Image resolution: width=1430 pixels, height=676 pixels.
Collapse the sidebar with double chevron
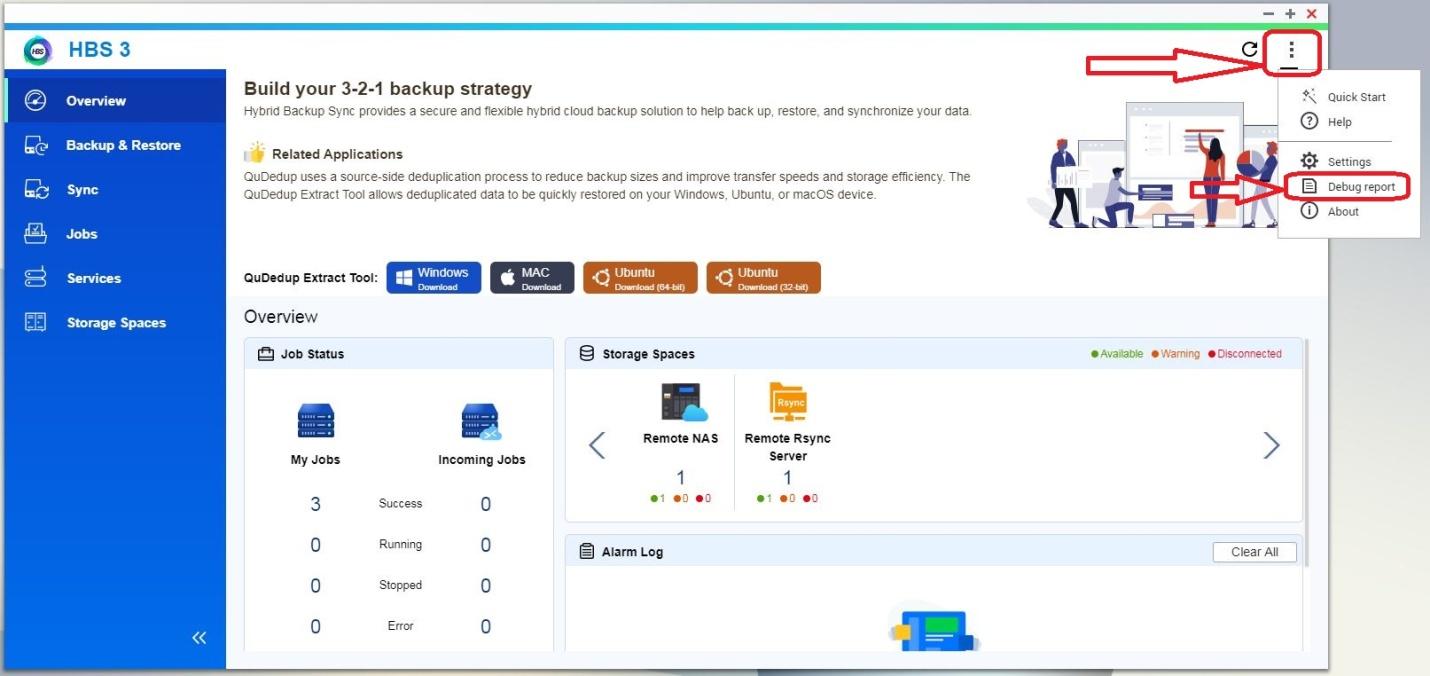(x=199, y=638)
